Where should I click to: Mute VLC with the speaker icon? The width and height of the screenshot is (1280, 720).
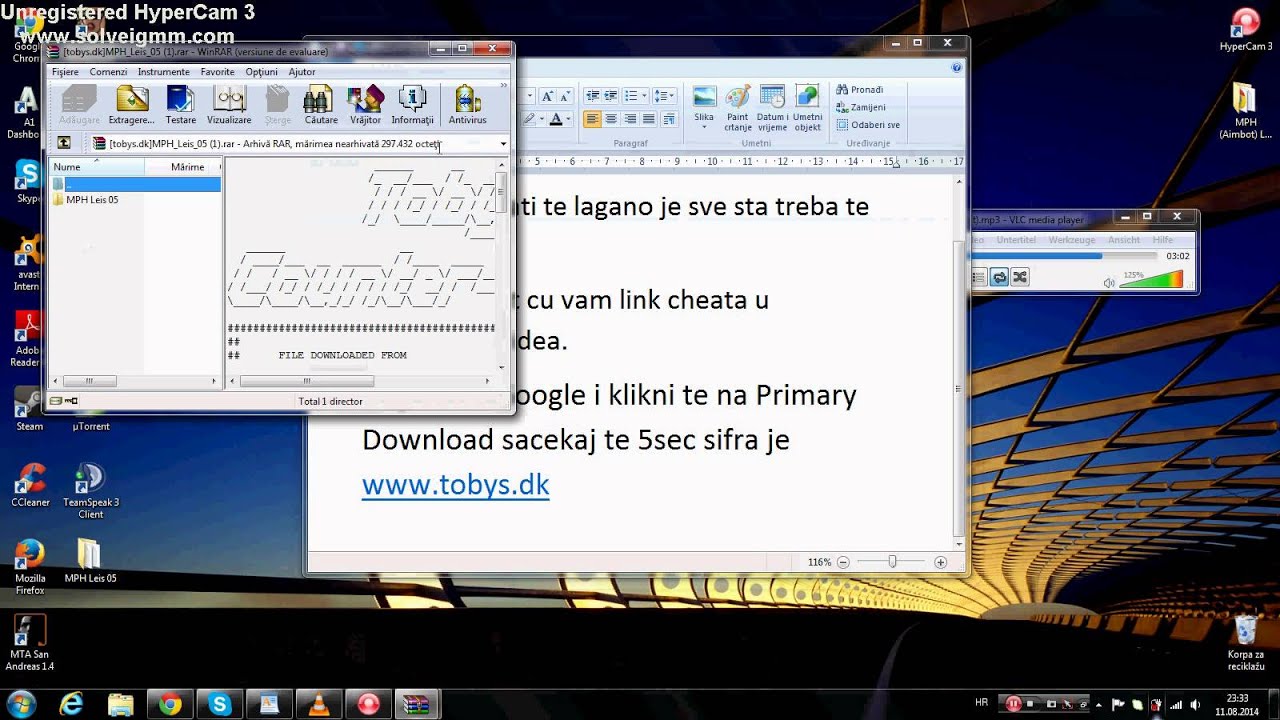pyautogui.click(x=1109, y=283)
